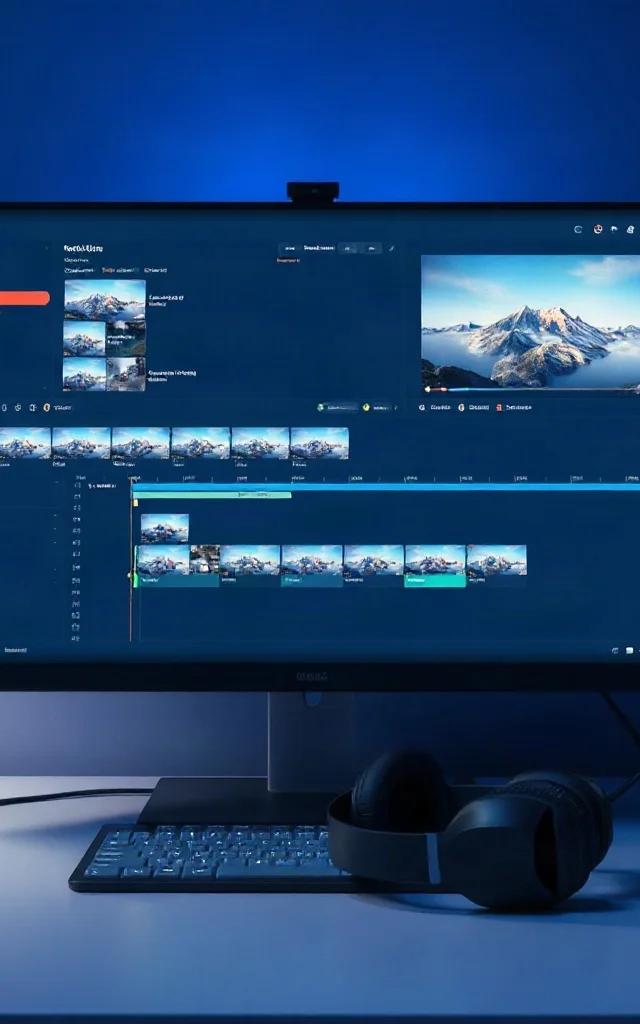Click the mountain video preview image
The image size is (640, 1024).
(530, 322)
